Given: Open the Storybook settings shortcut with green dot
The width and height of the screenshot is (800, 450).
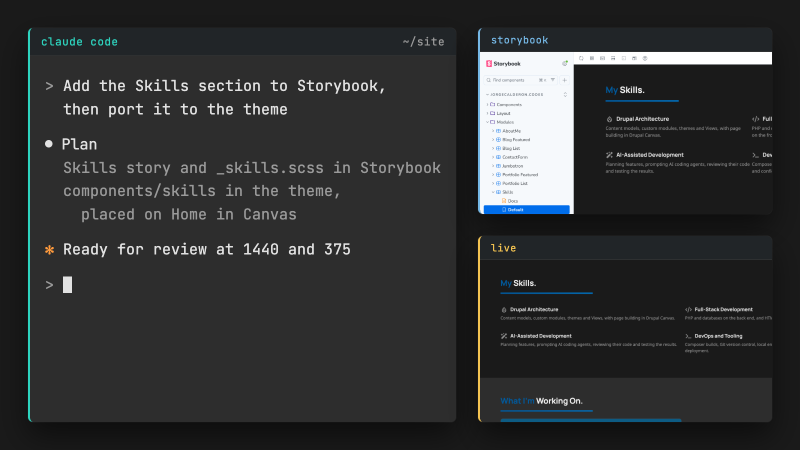Looking at the screenshot, I should 565,64.
